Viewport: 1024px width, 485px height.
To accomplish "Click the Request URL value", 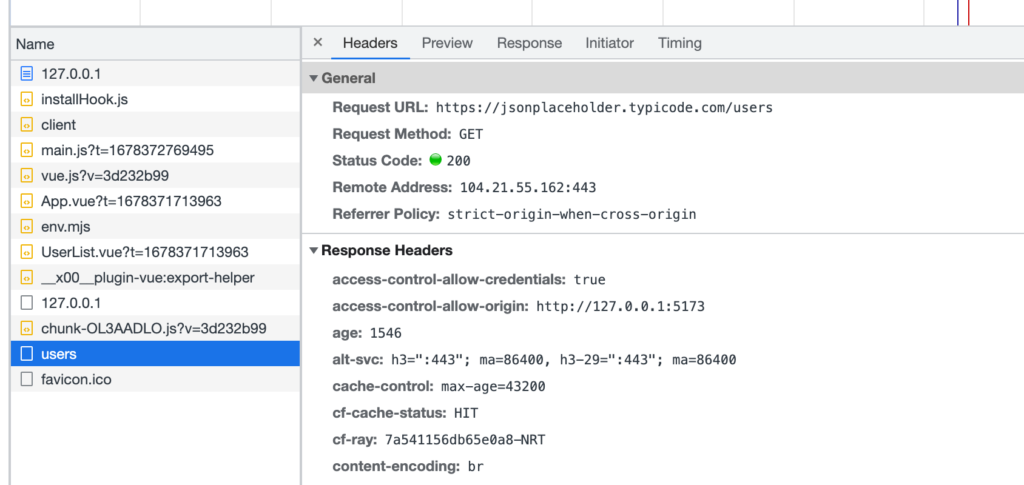I will coord(604,107).
